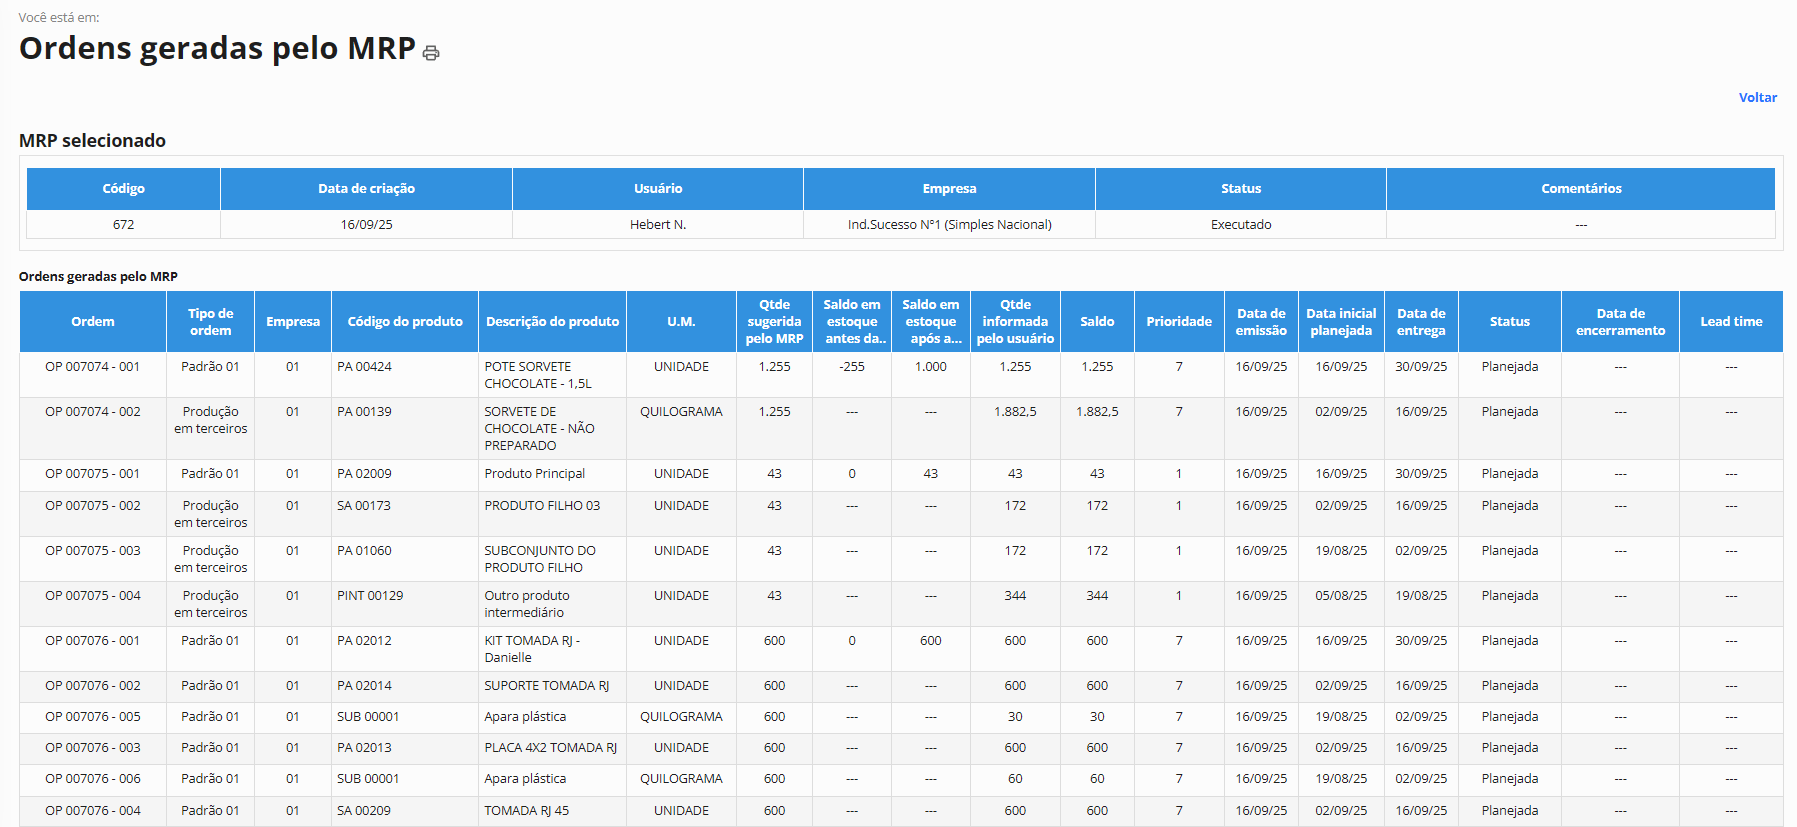The image size is (1797, 827).
Task: Click the Data de entrega column header
Action: tap(1420, 322)
